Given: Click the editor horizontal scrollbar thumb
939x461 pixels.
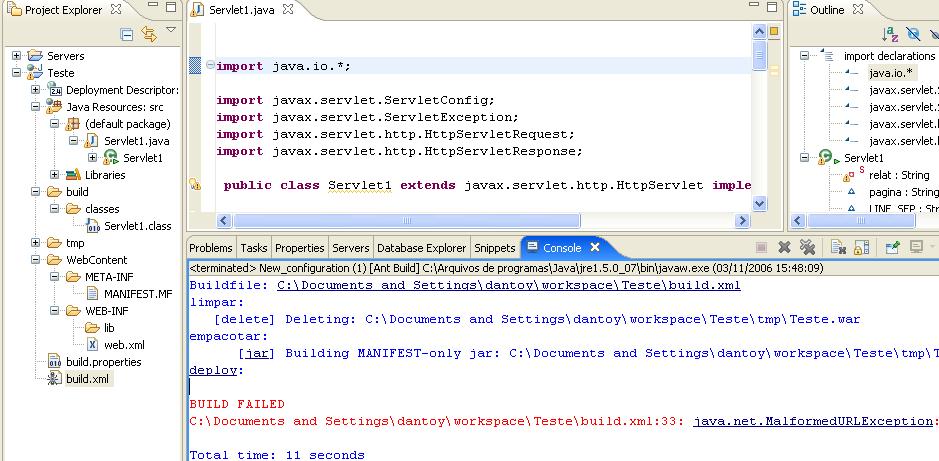Looking at the screenshot, I should click(x=407, y=221).
